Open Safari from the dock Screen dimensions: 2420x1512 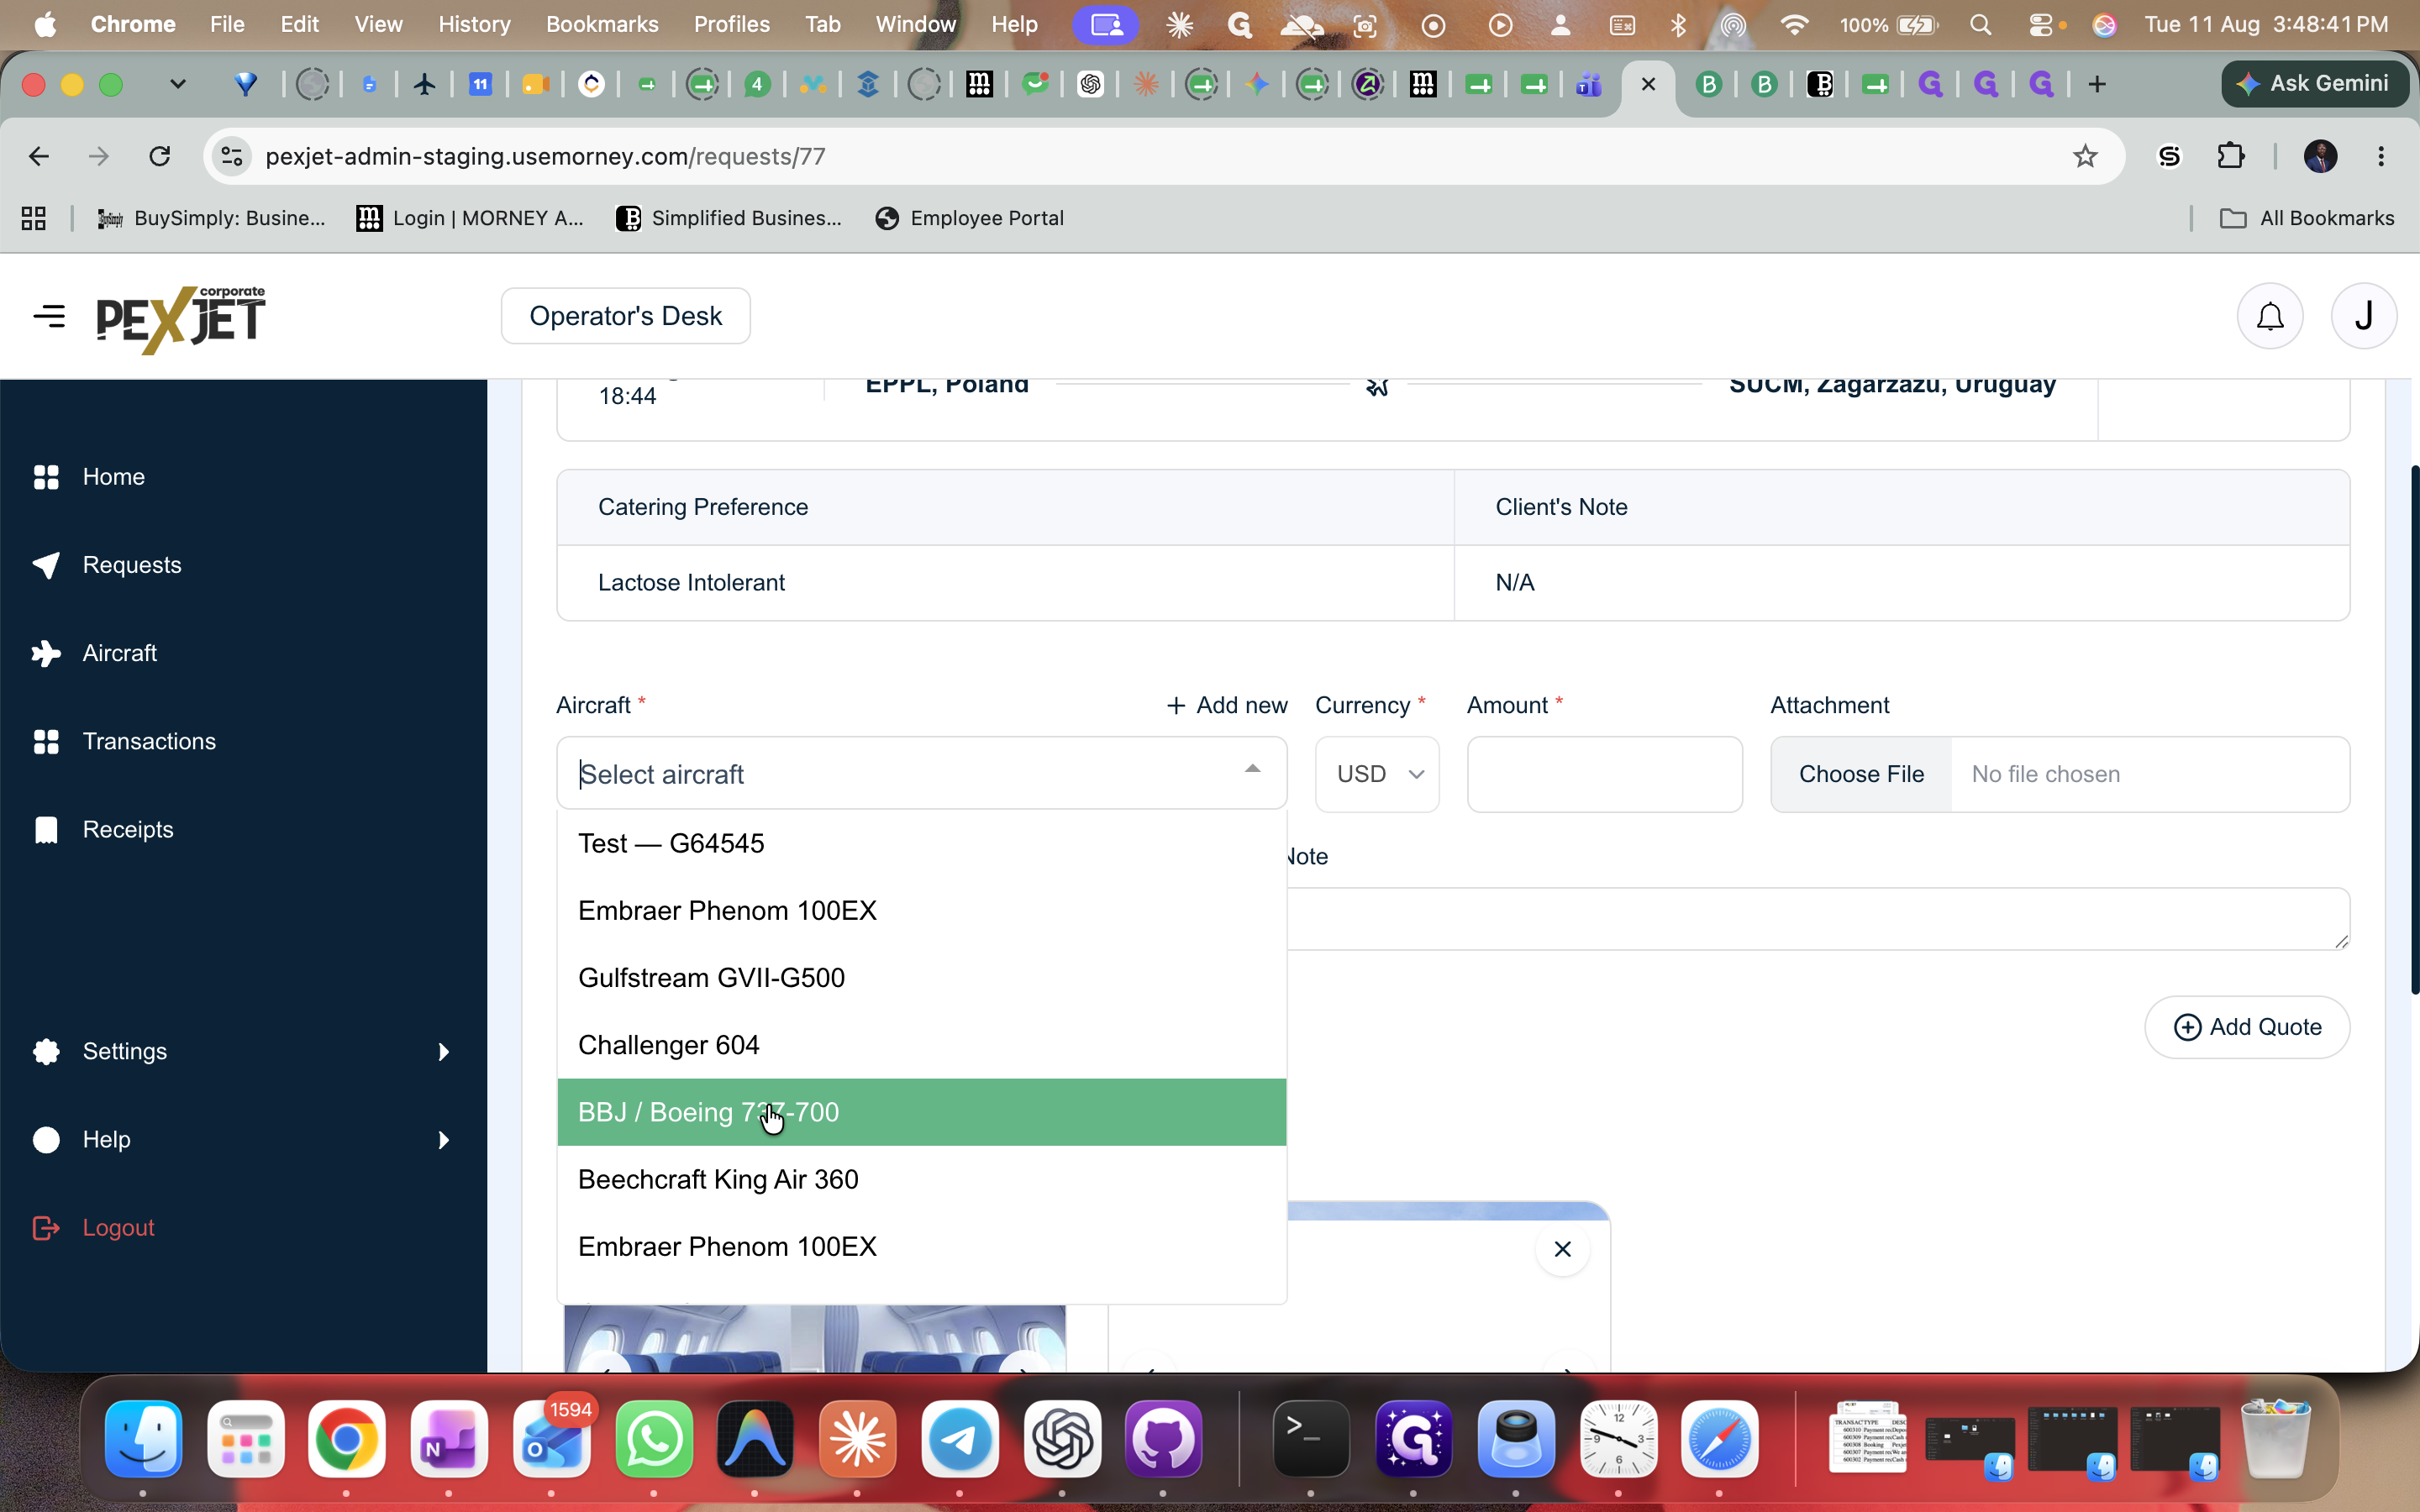click(x=1719, y=1439)
